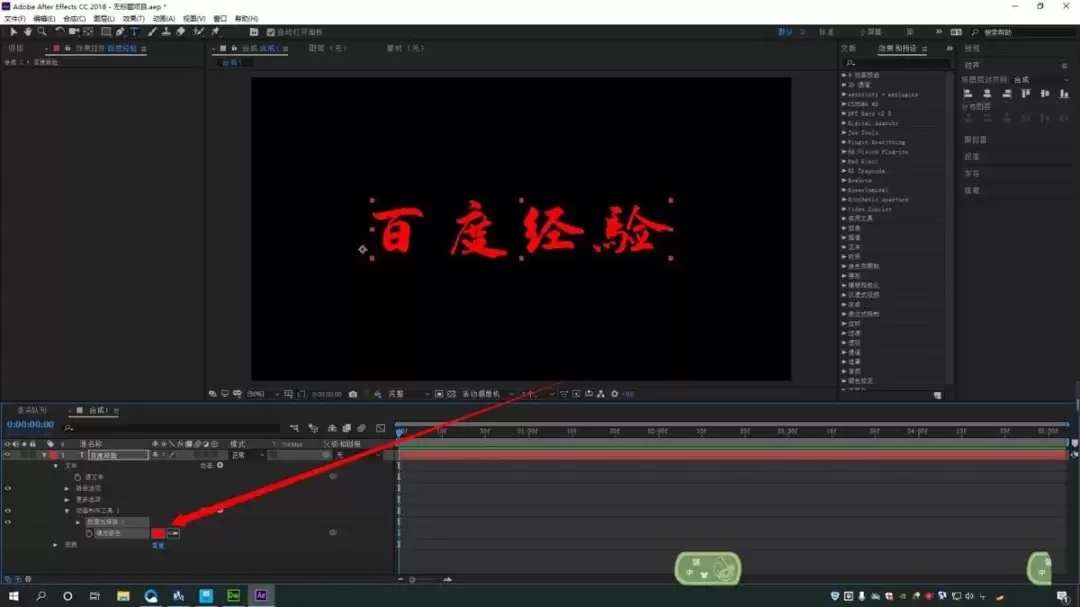
Task: Open After Effects from the Windows taskbar
Action: tap(260, 595)
